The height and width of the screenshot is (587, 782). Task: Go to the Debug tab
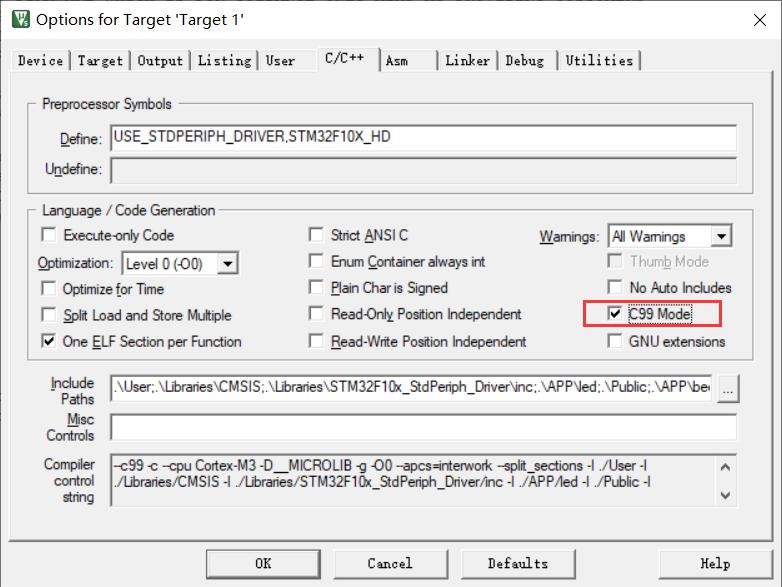tap(525, 61)
